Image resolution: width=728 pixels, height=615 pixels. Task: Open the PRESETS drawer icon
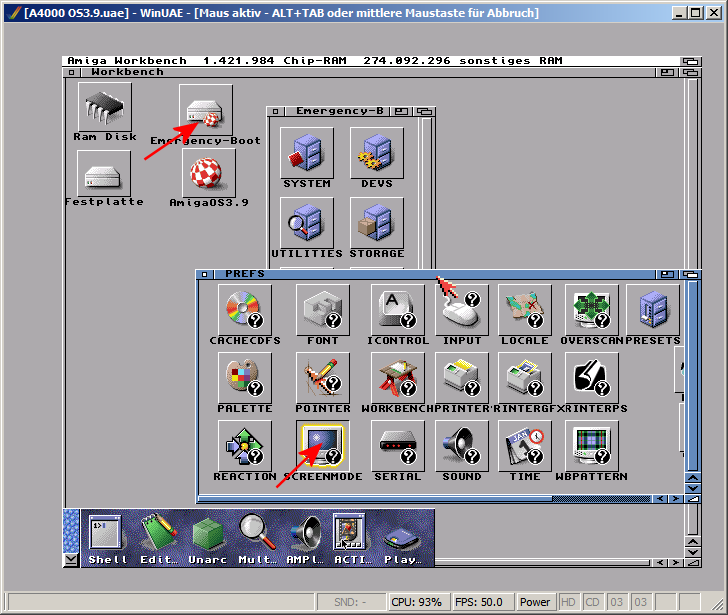point(653,310)
